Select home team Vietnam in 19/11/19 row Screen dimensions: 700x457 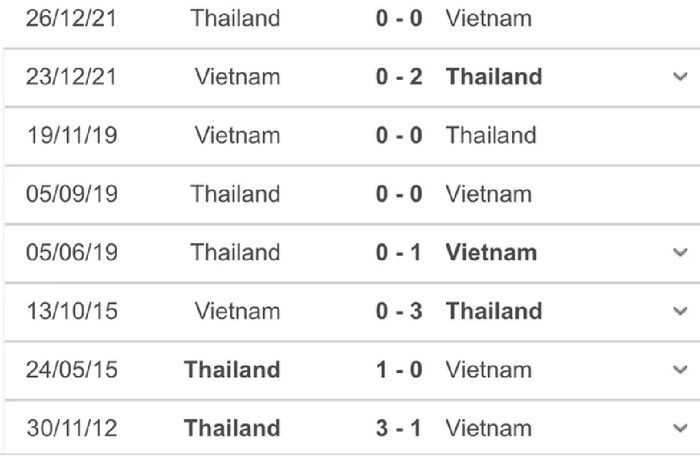coord(238,135)
